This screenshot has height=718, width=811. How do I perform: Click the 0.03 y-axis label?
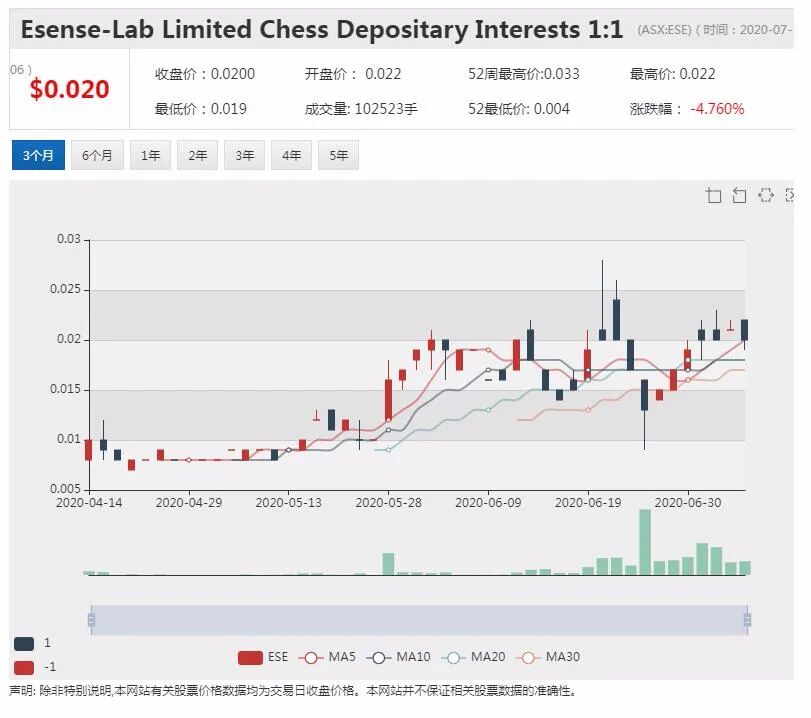[x=68, y=239]
